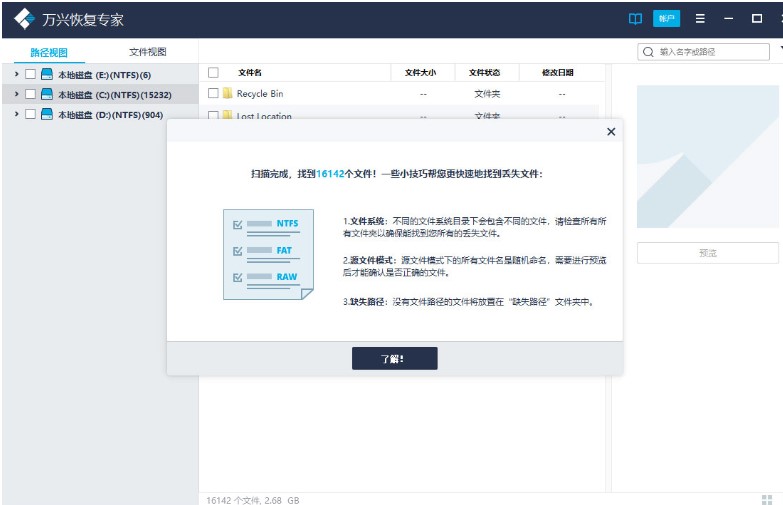This screenshot has width=783, height=505.
Task: Click the local disk (E:) drive icon
Action: pos(46,75)
